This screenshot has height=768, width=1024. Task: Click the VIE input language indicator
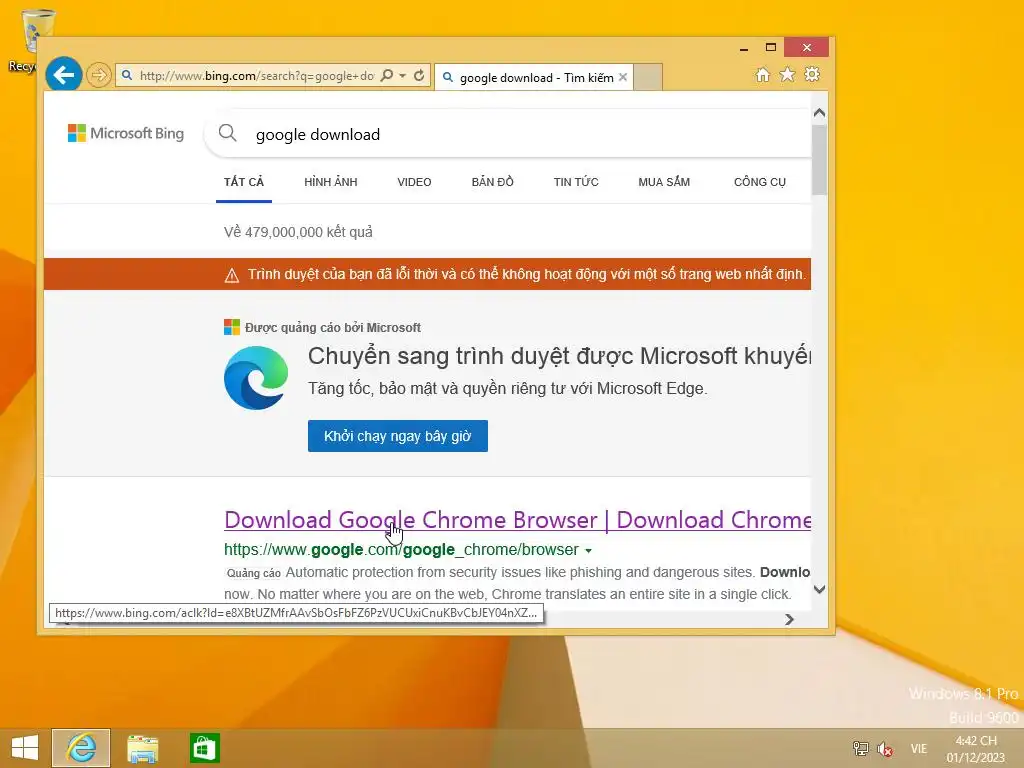pos(918,748)
